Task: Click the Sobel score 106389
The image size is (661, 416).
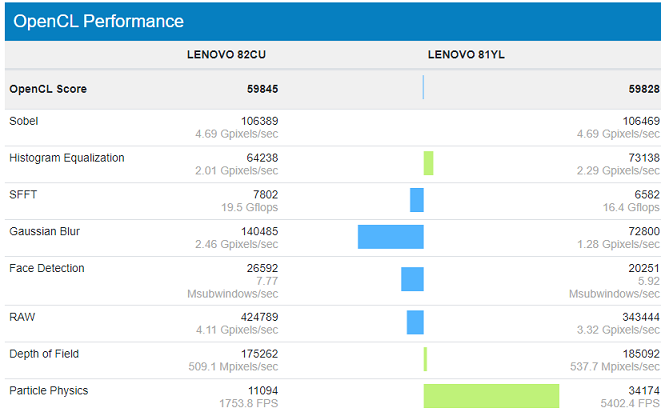Action: click(259, 121)
